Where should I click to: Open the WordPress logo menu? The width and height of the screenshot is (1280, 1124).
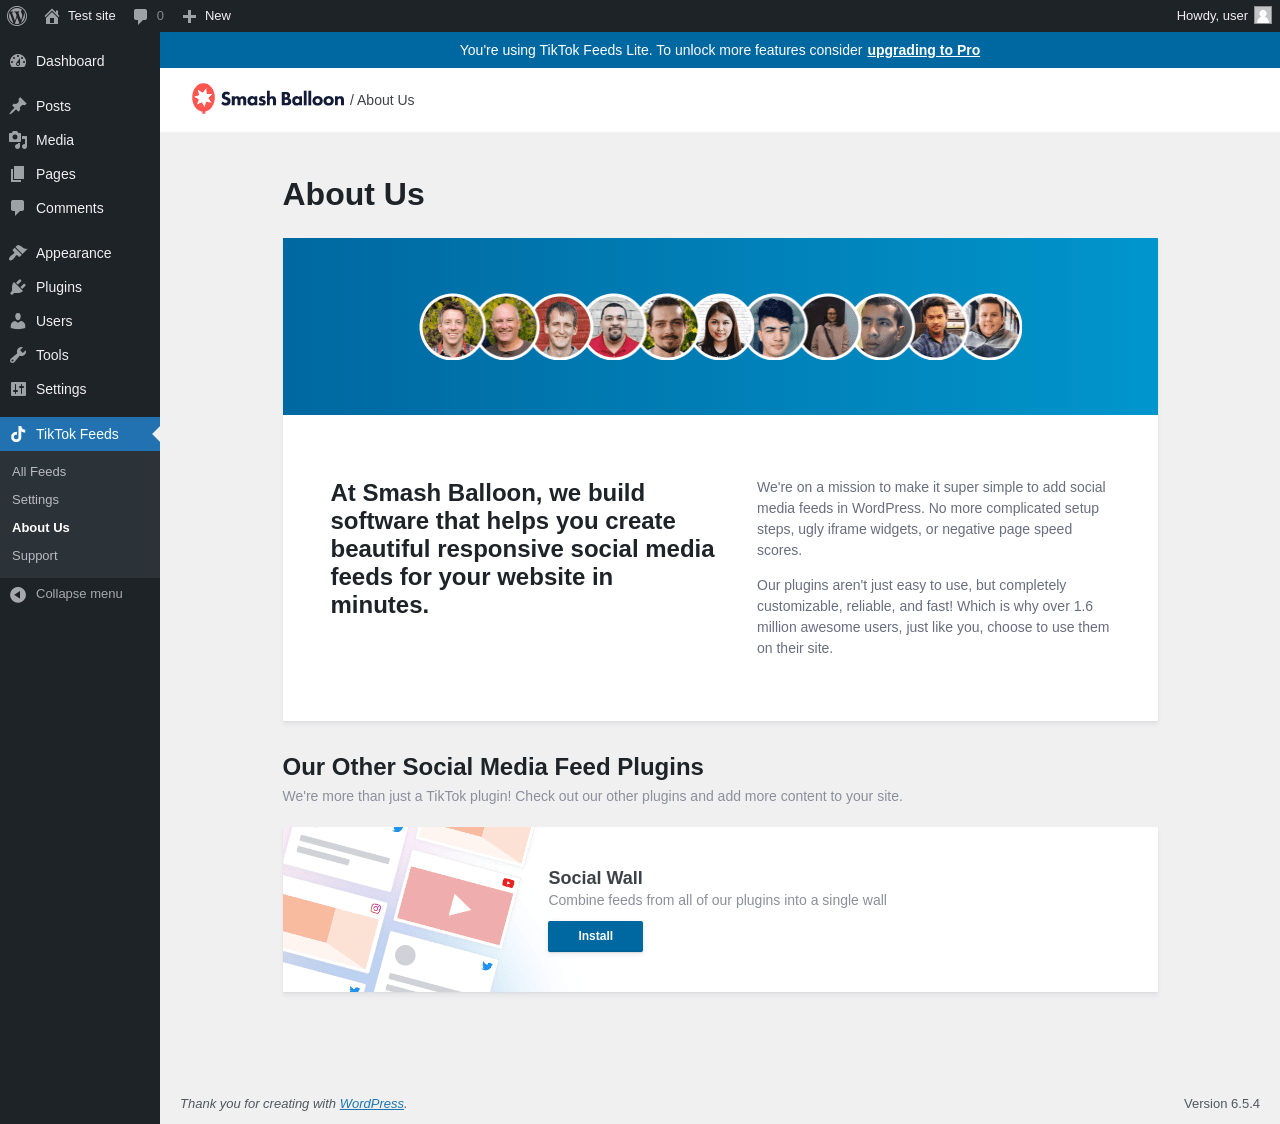coord(17,16)
